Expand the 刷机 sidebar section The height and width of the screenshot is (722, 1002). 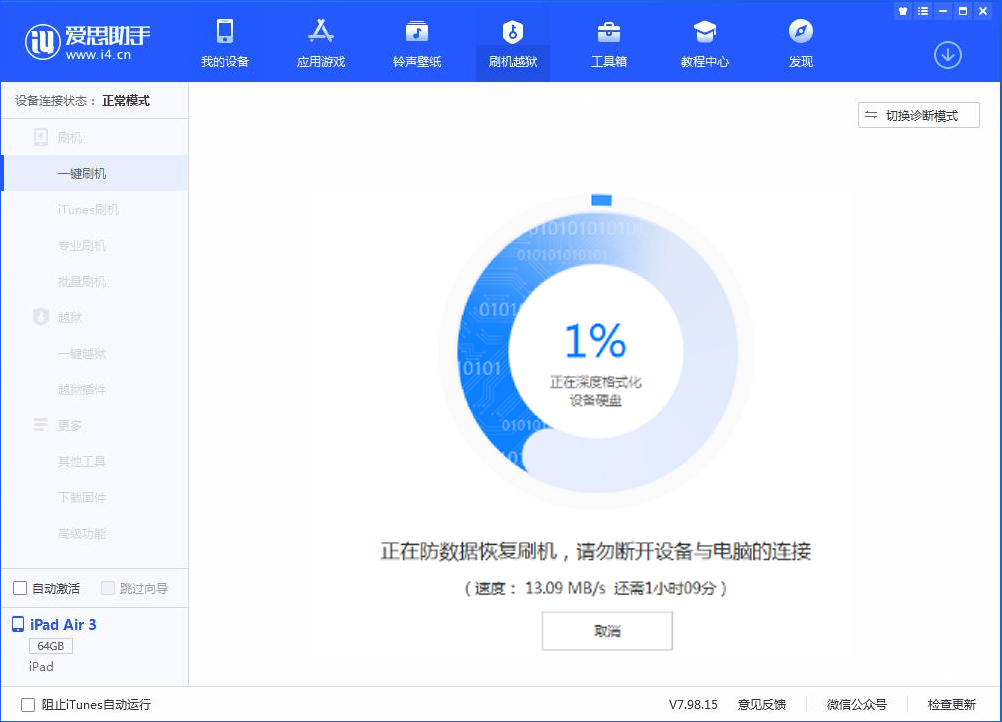coord(70,137)
